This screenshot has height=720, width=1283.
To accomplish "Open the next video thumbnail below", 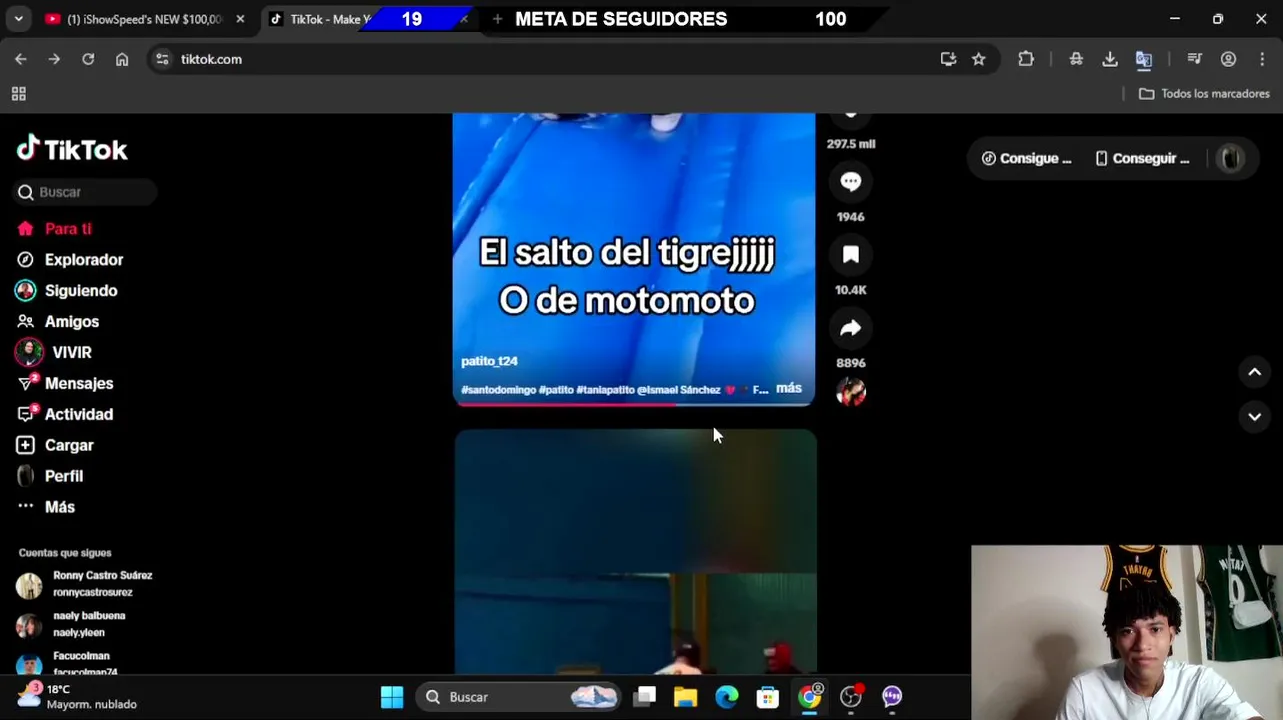I will [x=635, y=552].
